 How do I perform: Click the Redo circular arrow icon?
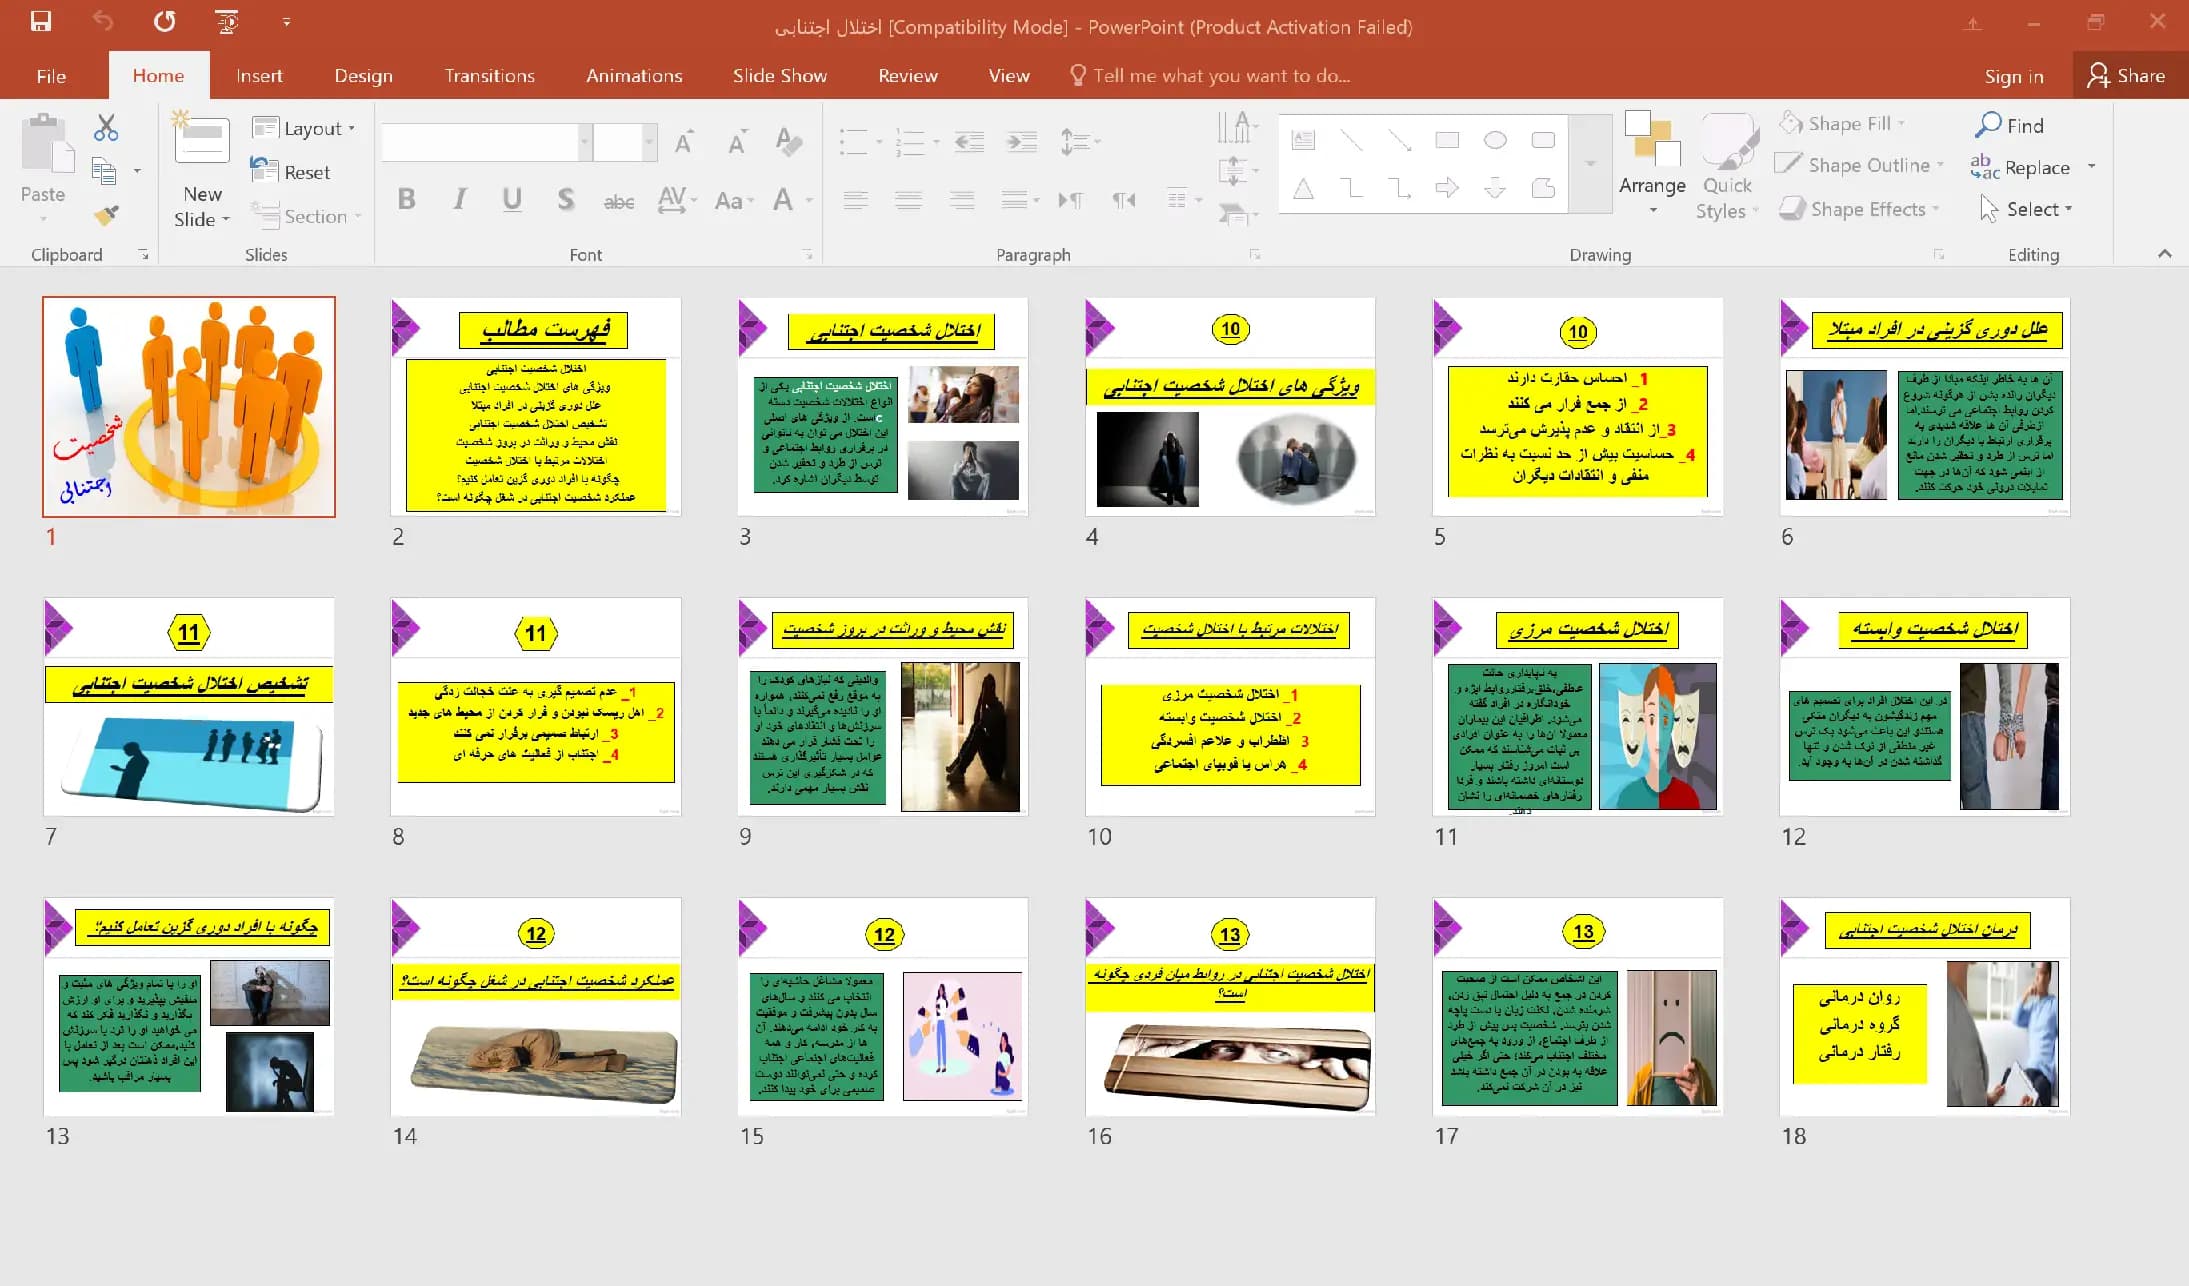(x=165, y=21)
